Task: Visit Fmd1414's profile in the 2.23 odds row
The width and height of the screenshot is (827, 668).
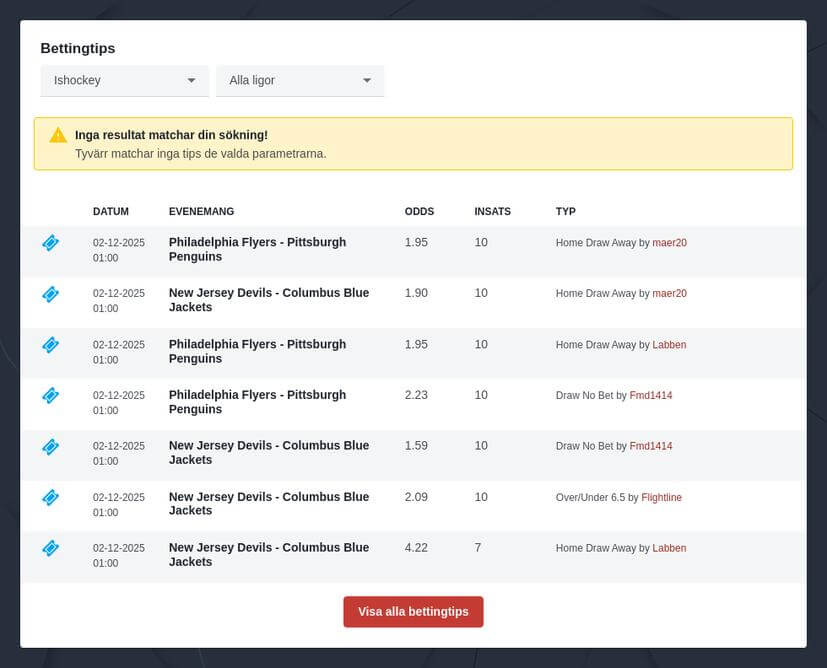Action: pos(650,396)
